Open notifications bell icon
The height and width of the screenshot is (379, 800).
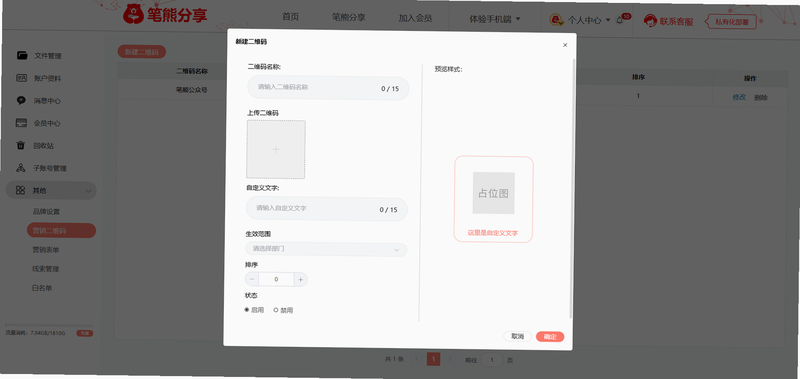pyautogui.click(x=620, y=20)
